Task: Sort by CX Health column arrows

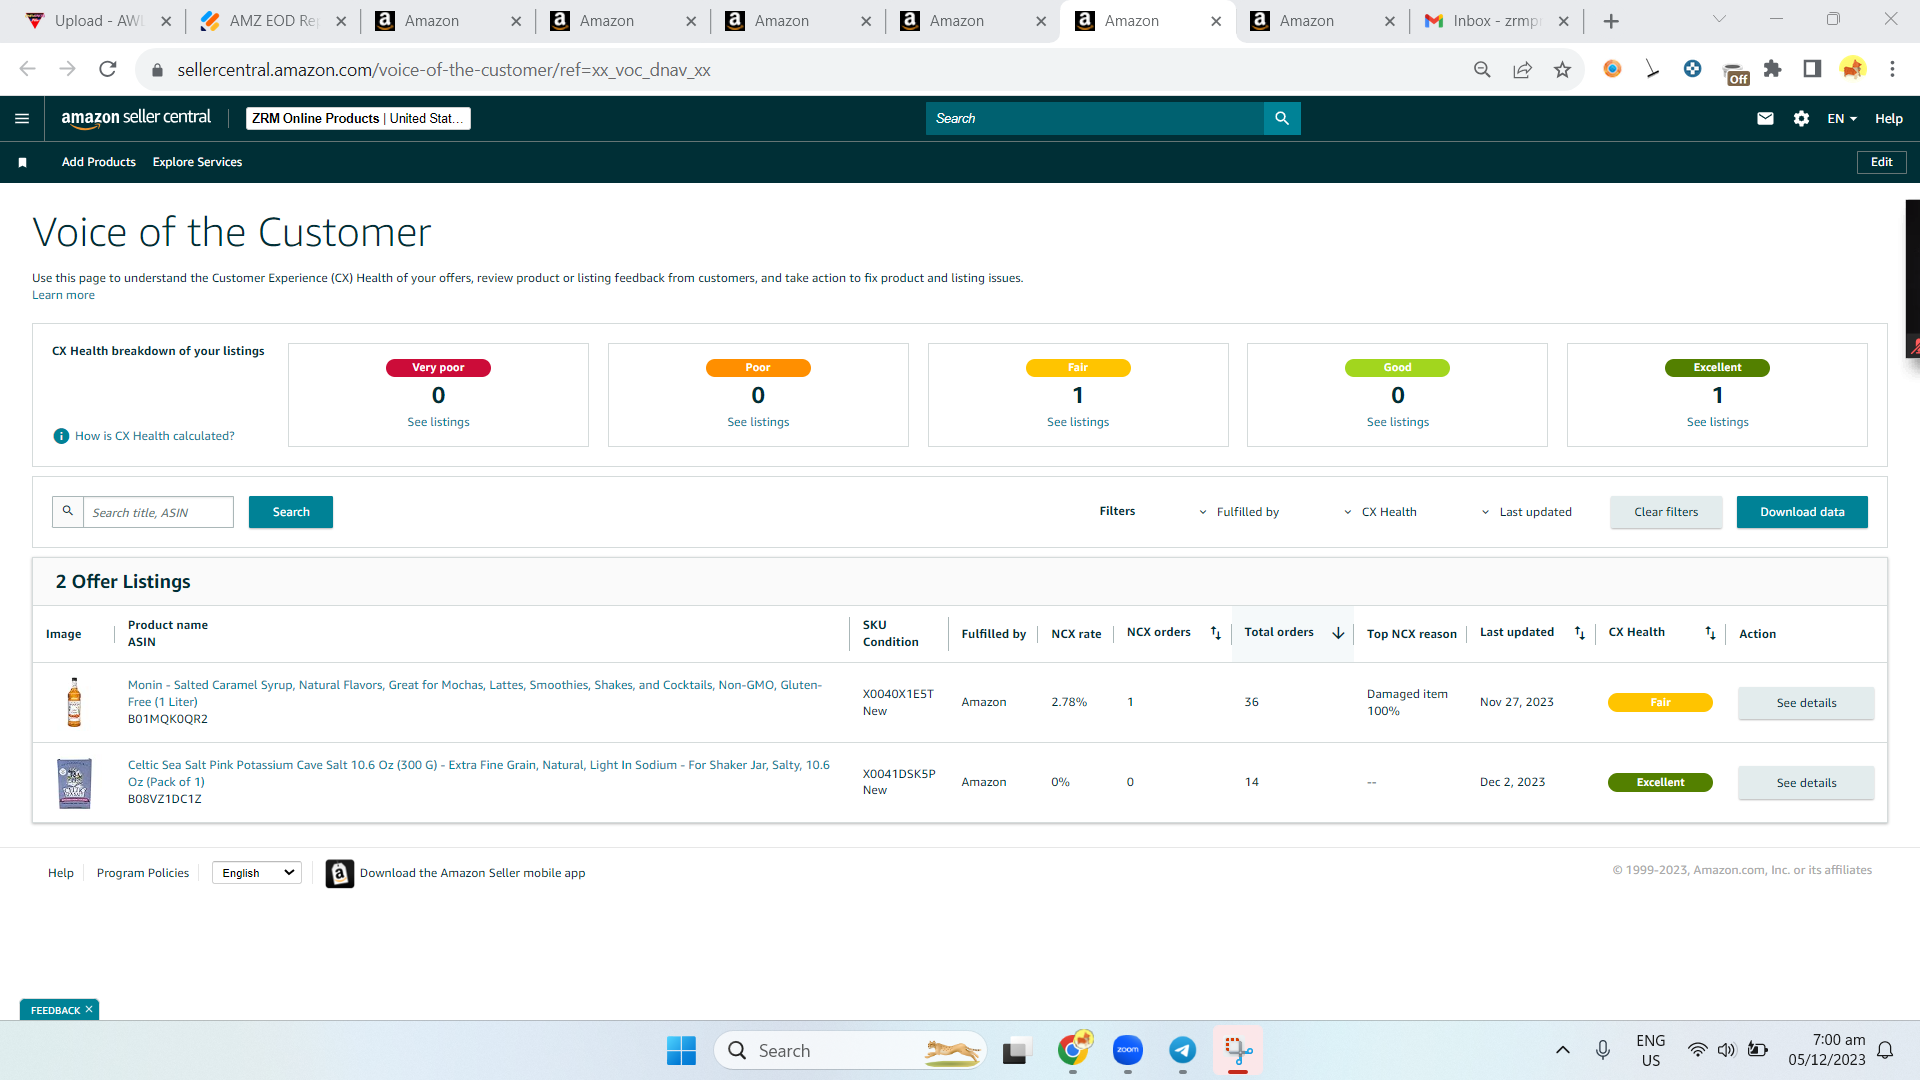Action: [x=1710, y=633]
